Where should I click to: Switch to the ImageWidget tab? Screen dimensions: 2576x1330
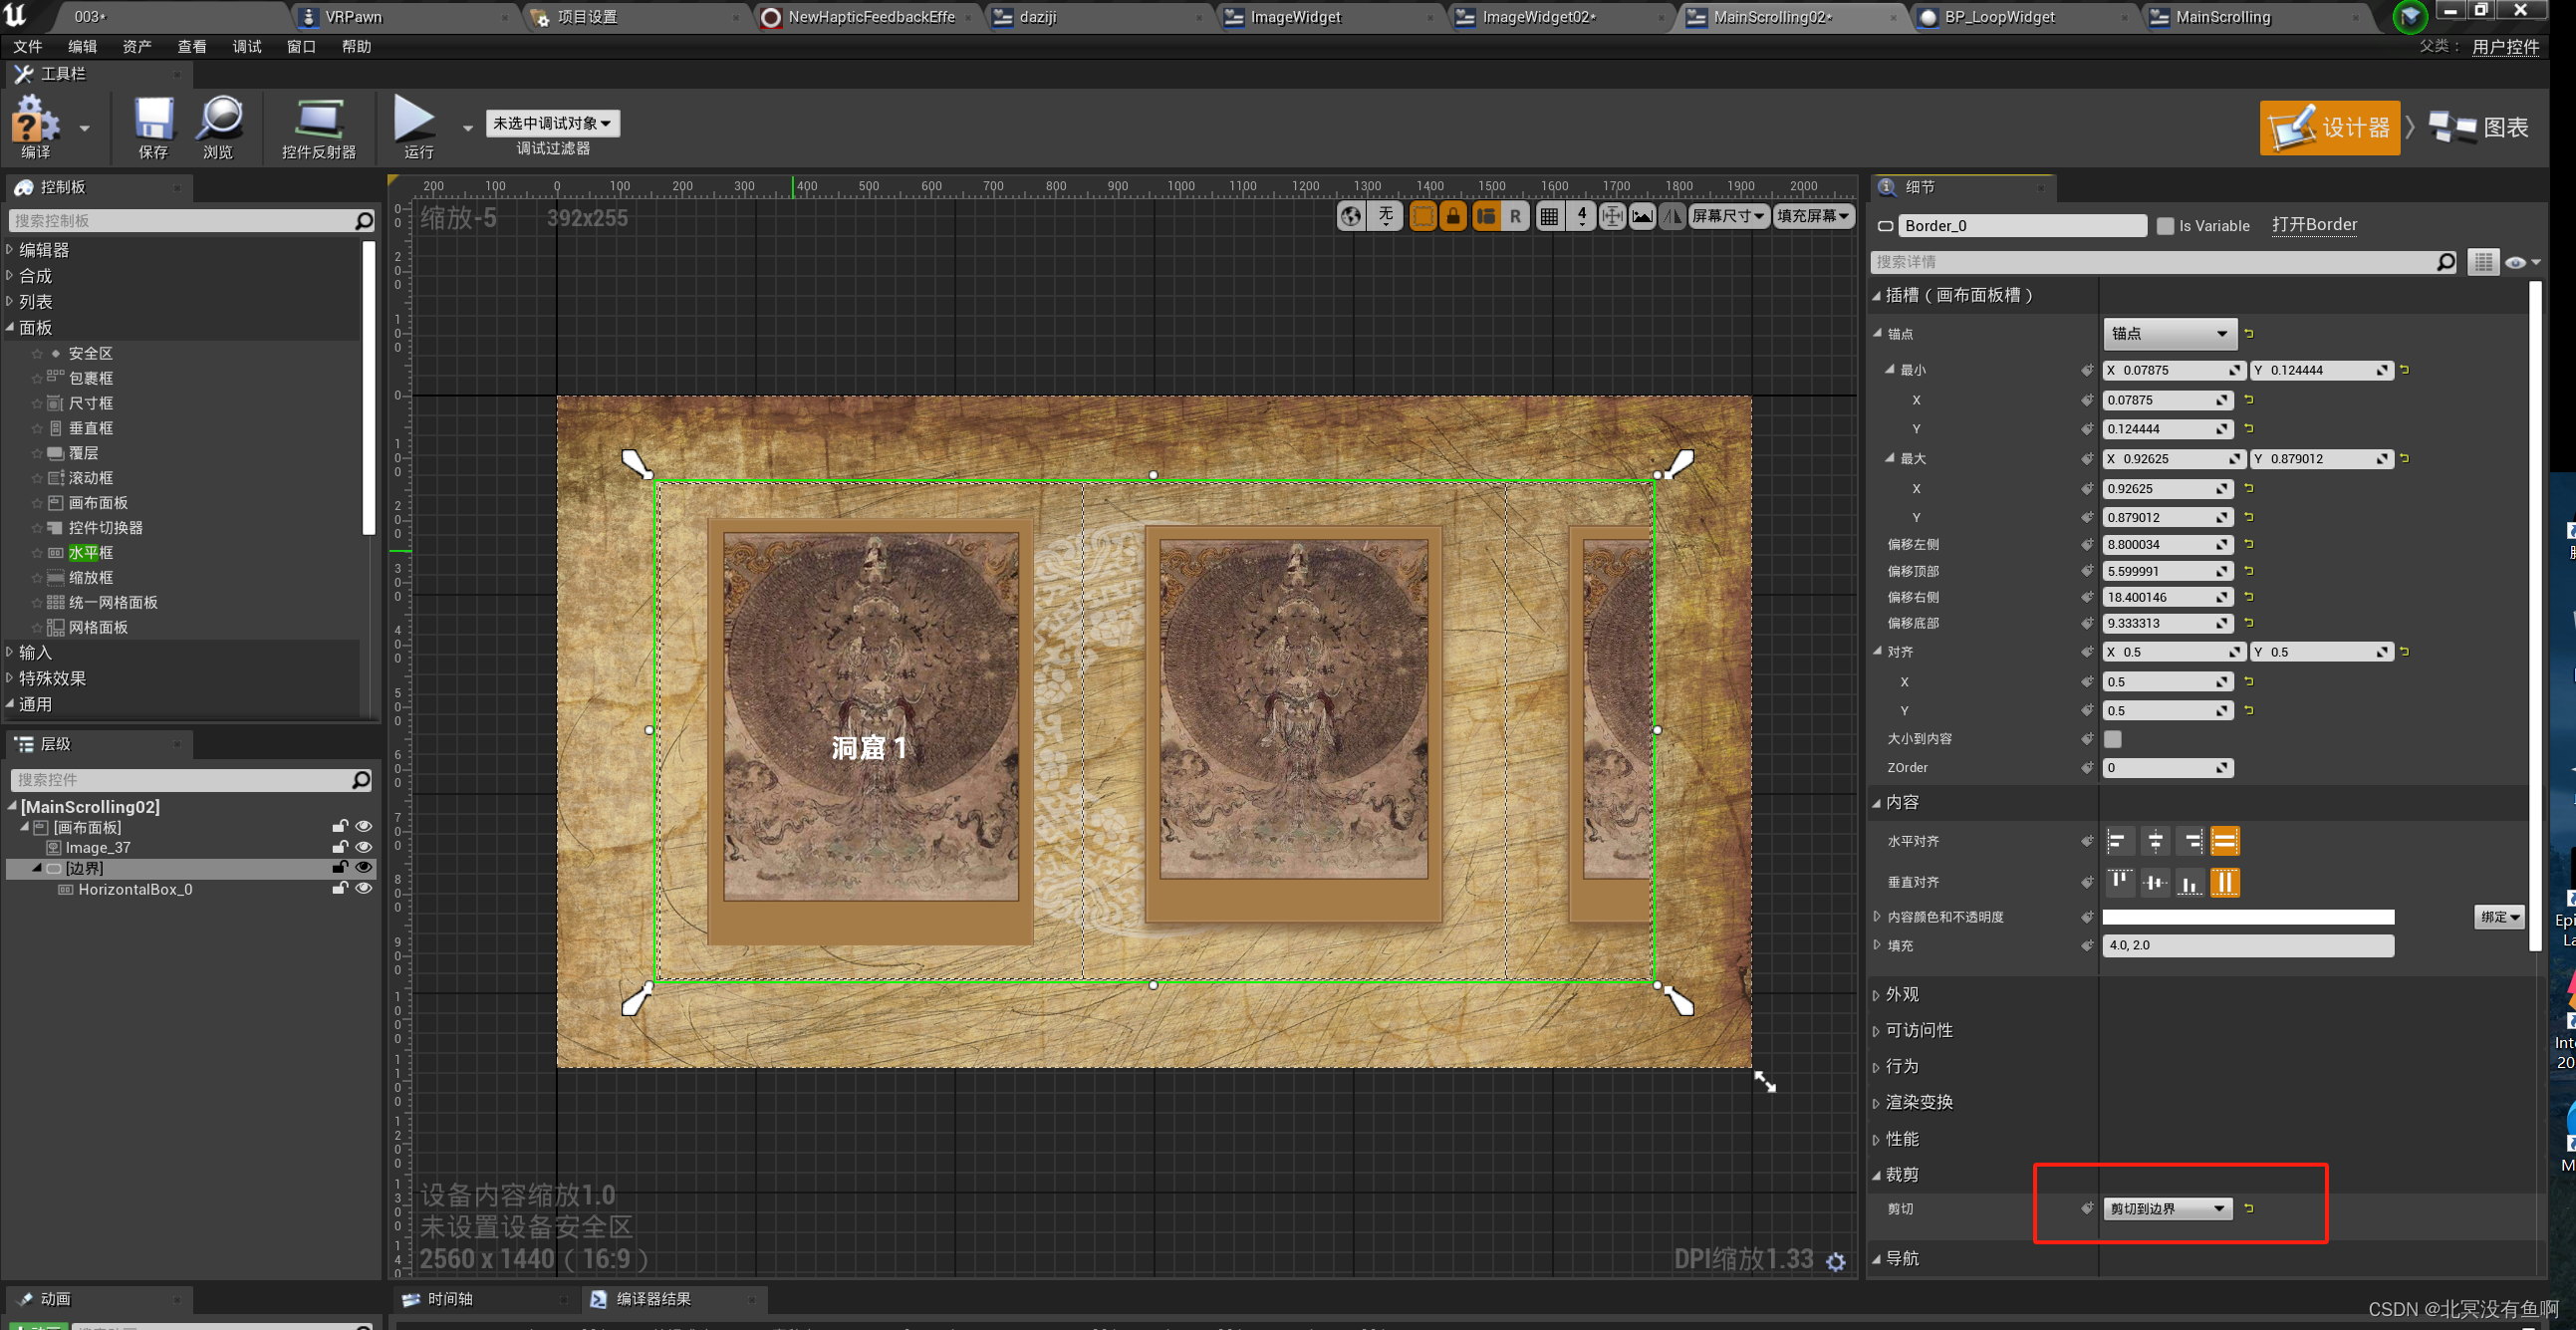1295,17
